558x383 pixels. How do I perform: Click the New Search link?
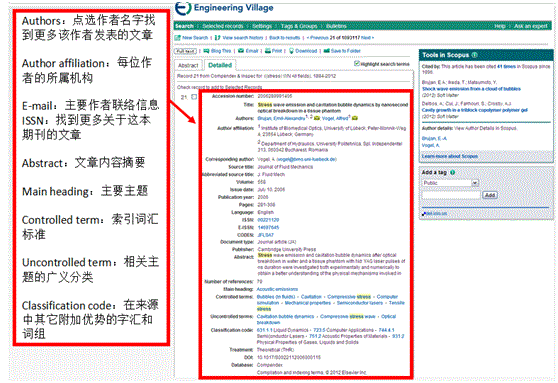(x=195, y=38)
